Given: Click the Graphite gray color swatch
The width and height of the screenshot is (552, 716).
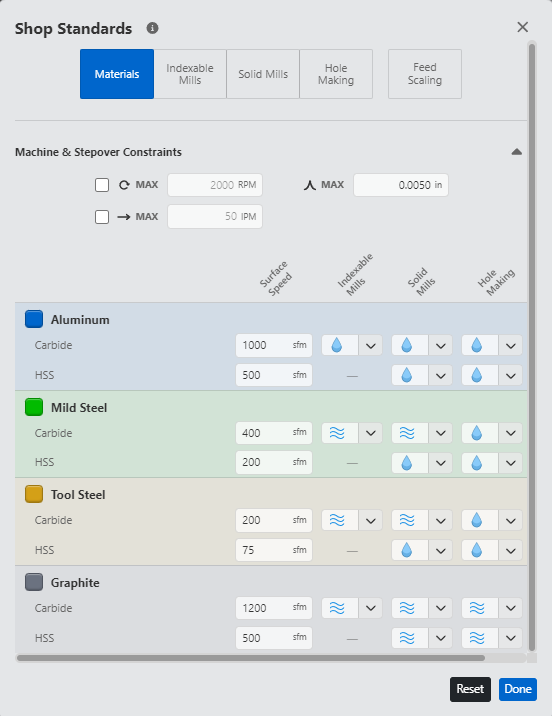Looking at the screenshot, I should coord(34,582).
